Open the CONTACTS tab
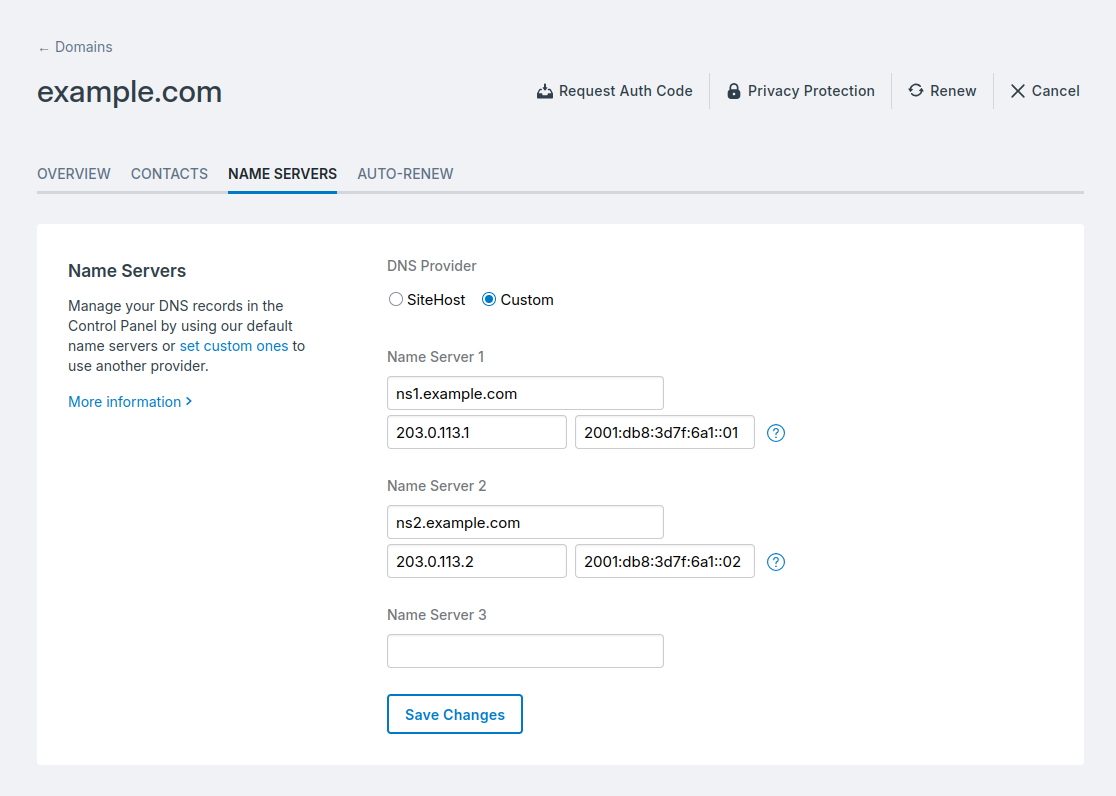Screen dimensions: 1116x796 [169, 173]
